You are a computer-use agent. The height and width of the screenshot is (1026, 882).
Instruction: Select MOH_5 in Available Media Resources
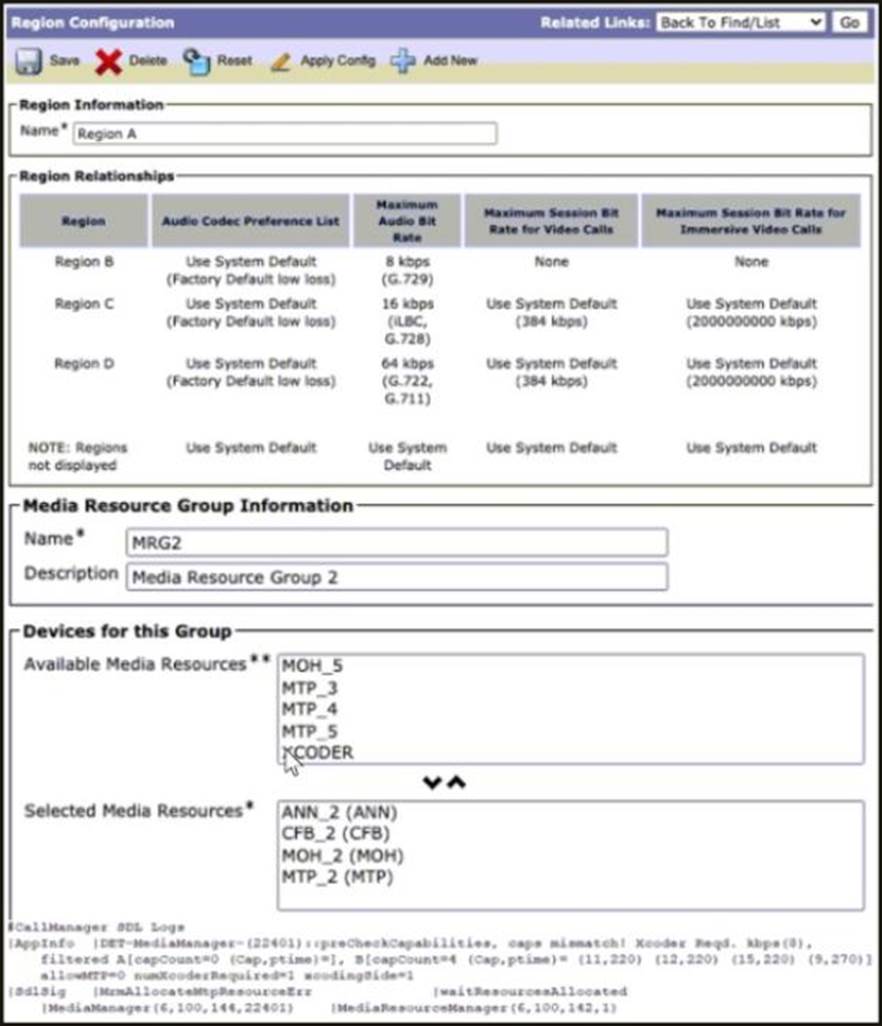click(312, 666)
